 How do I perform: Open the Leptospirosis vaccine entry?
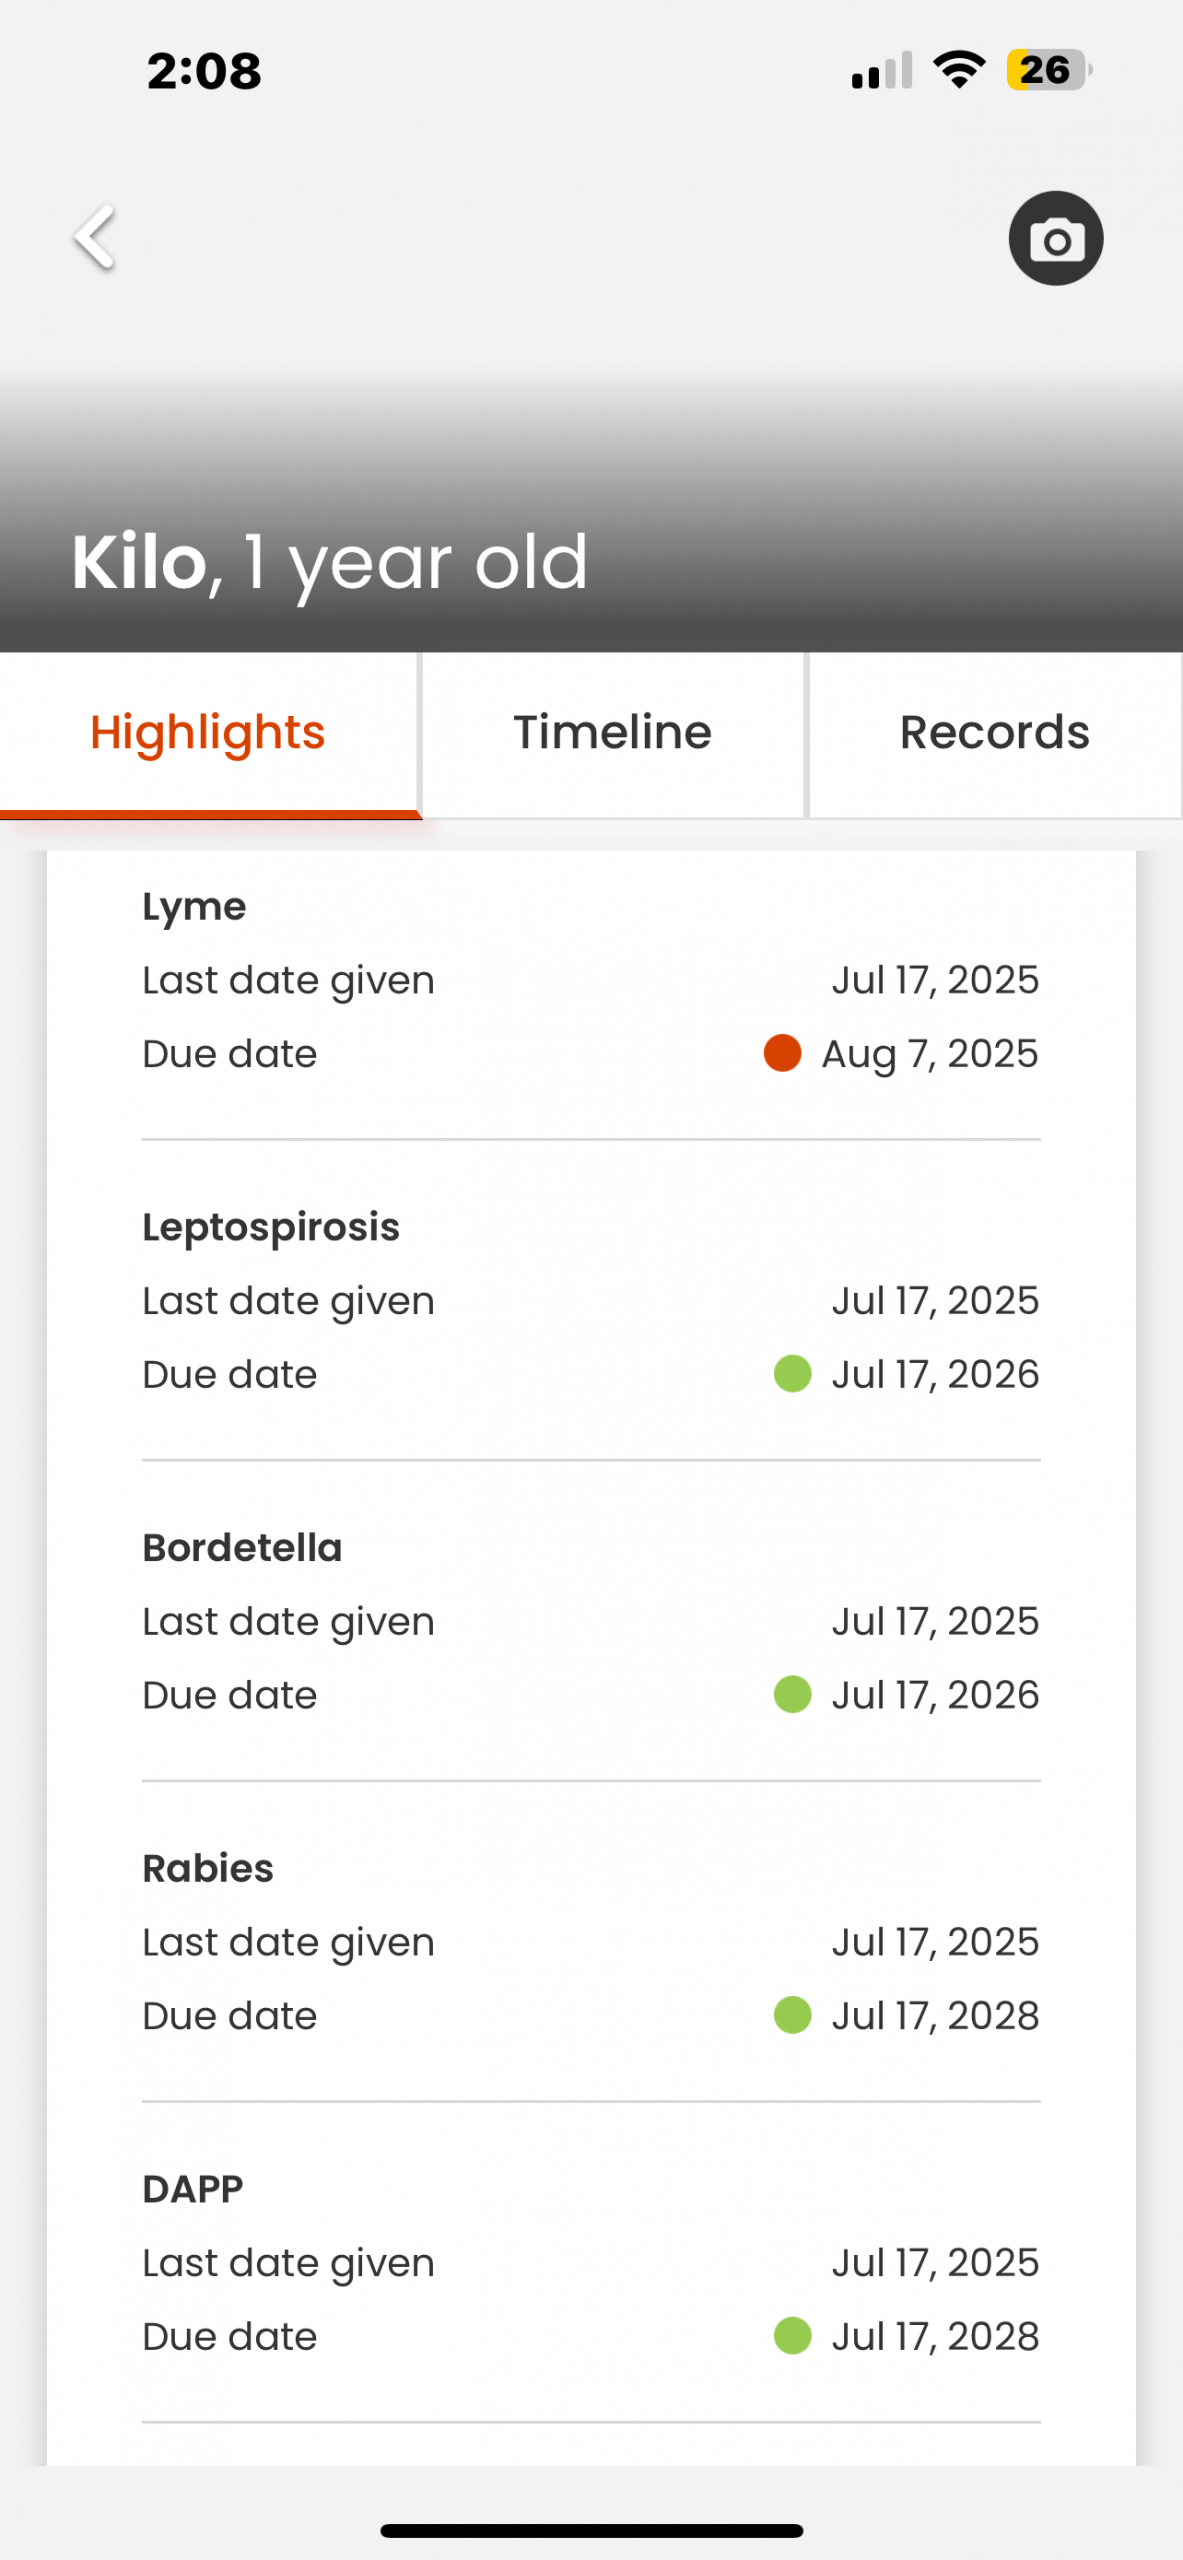[x=271, y=1227]
